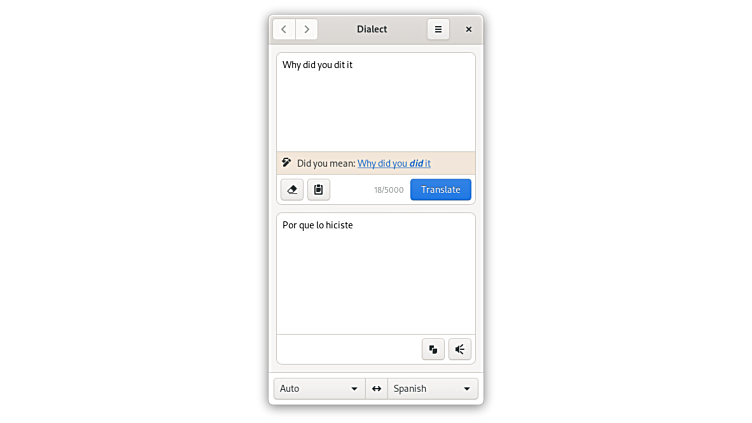
Task: Focus the source text input area
Action: (x=376, y=102)
